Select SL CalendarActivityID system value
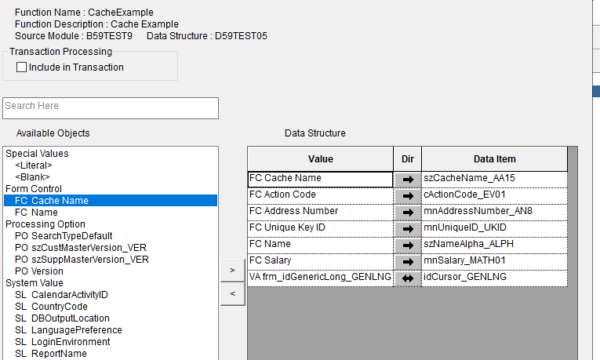Viewport: 600px width, 360px height. pos(62,295)
